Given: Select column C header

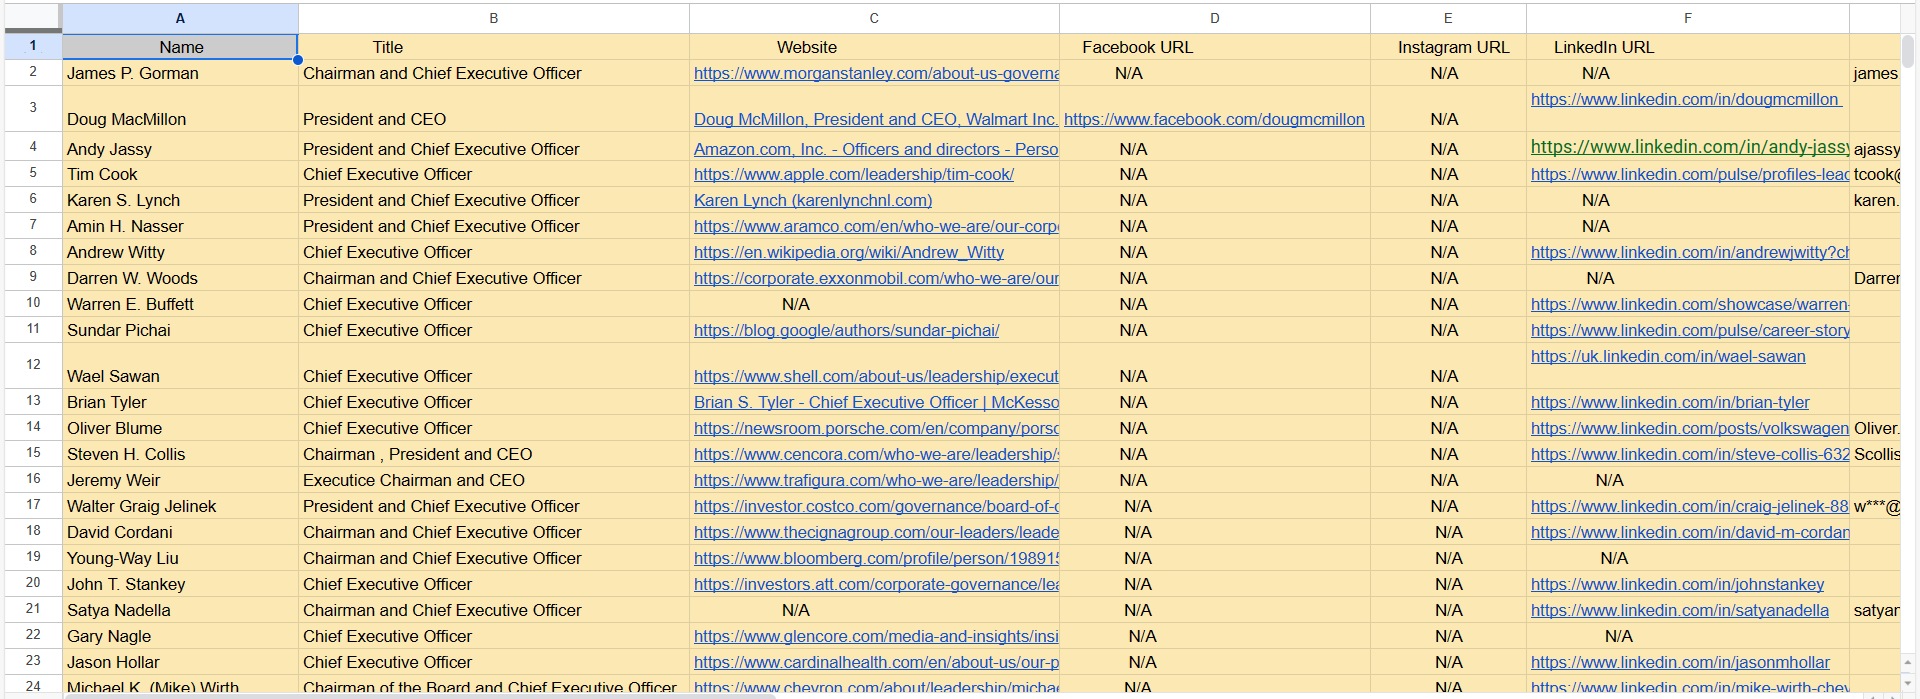Looking at the screenshot, I should point(874,18).
